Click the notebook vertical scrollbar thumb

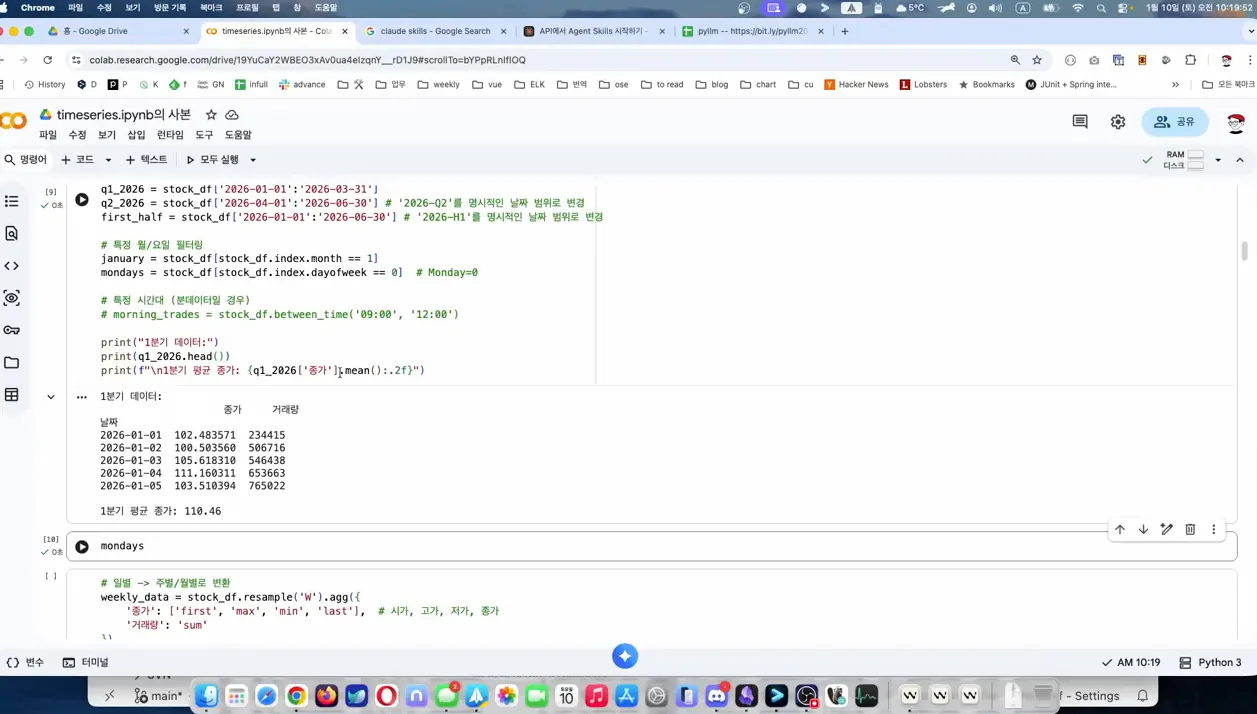point(1245,251)
